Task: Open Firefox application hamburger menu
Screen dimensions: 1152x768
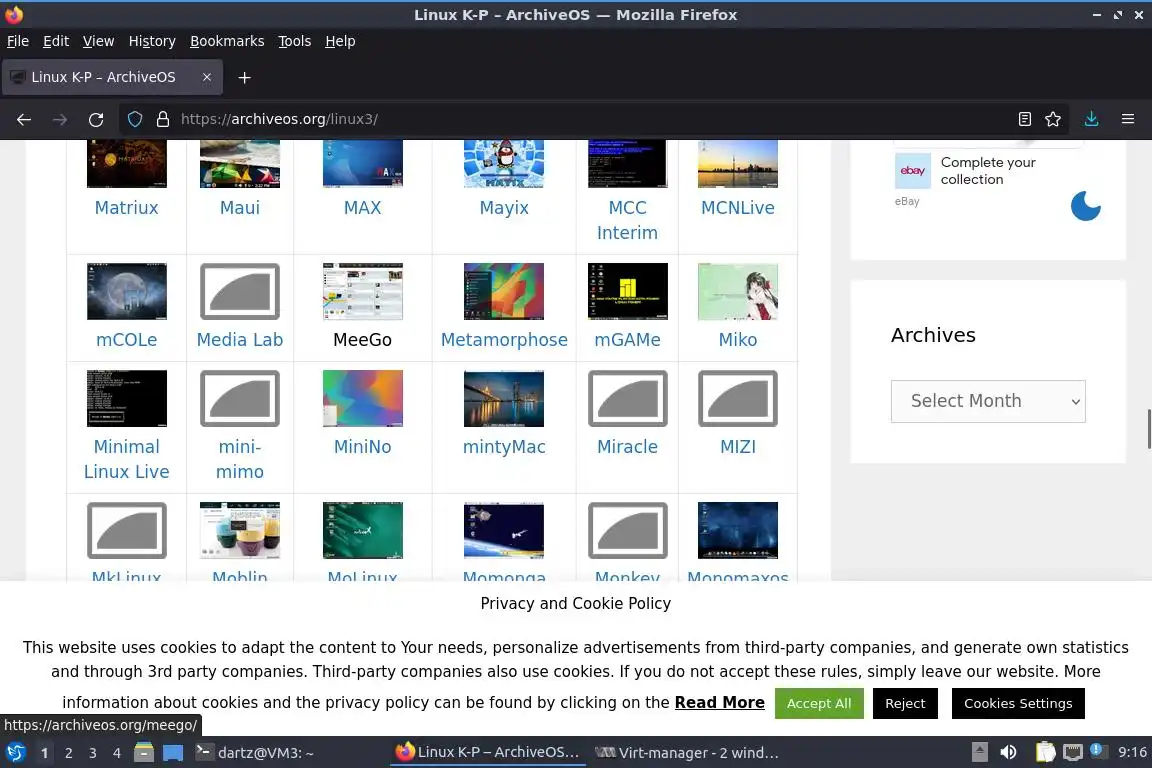Action: pyautogui.click(x=1128, y=119)
